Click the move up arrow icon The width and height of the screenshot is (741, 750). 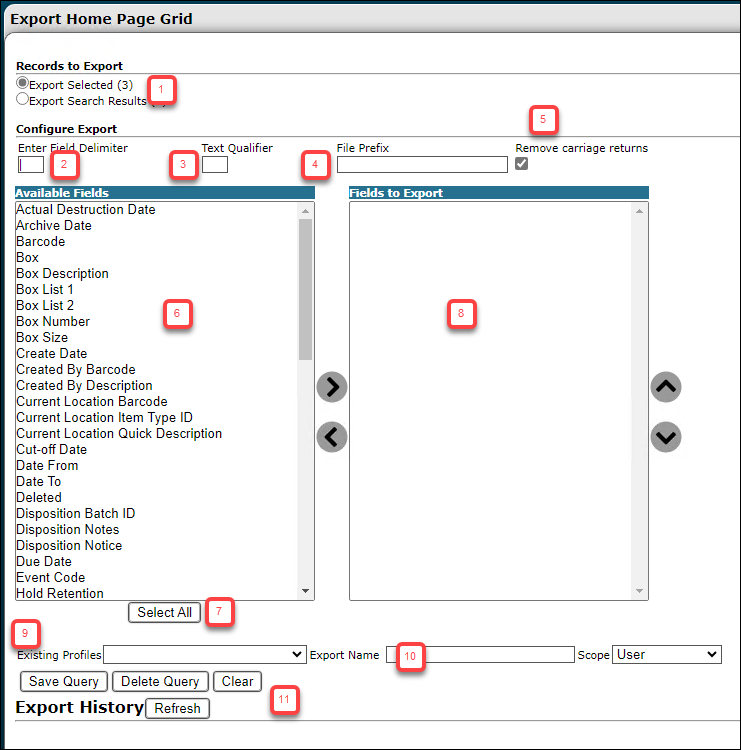click(666, 387)
